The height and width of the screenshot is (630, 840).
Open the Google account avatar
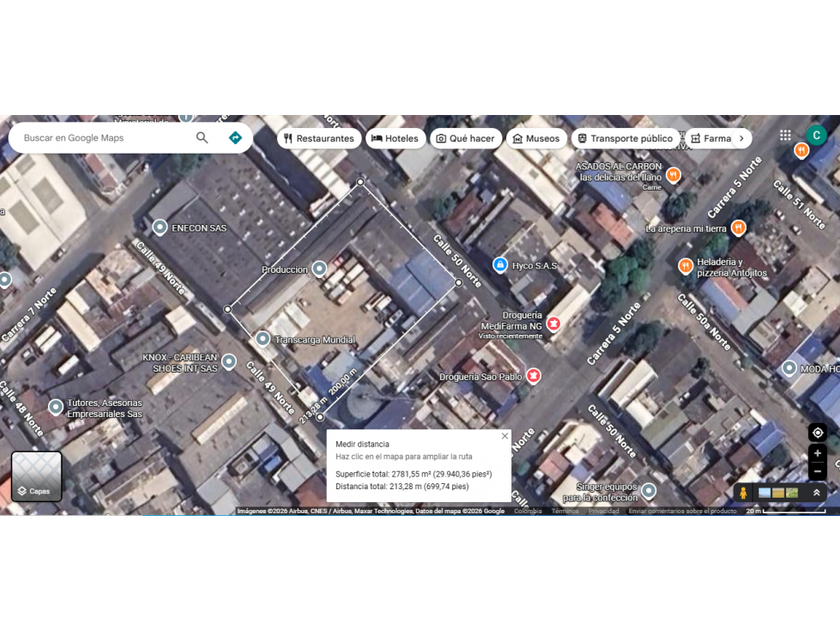click(816, 136)
